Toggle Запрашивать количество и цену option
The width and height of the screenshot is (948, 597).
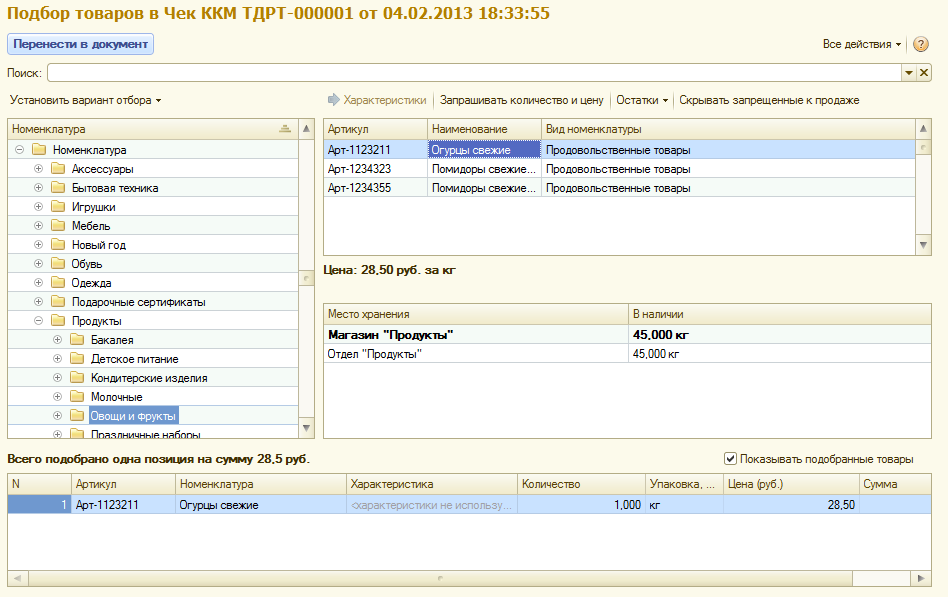click(x=521, y=100)
